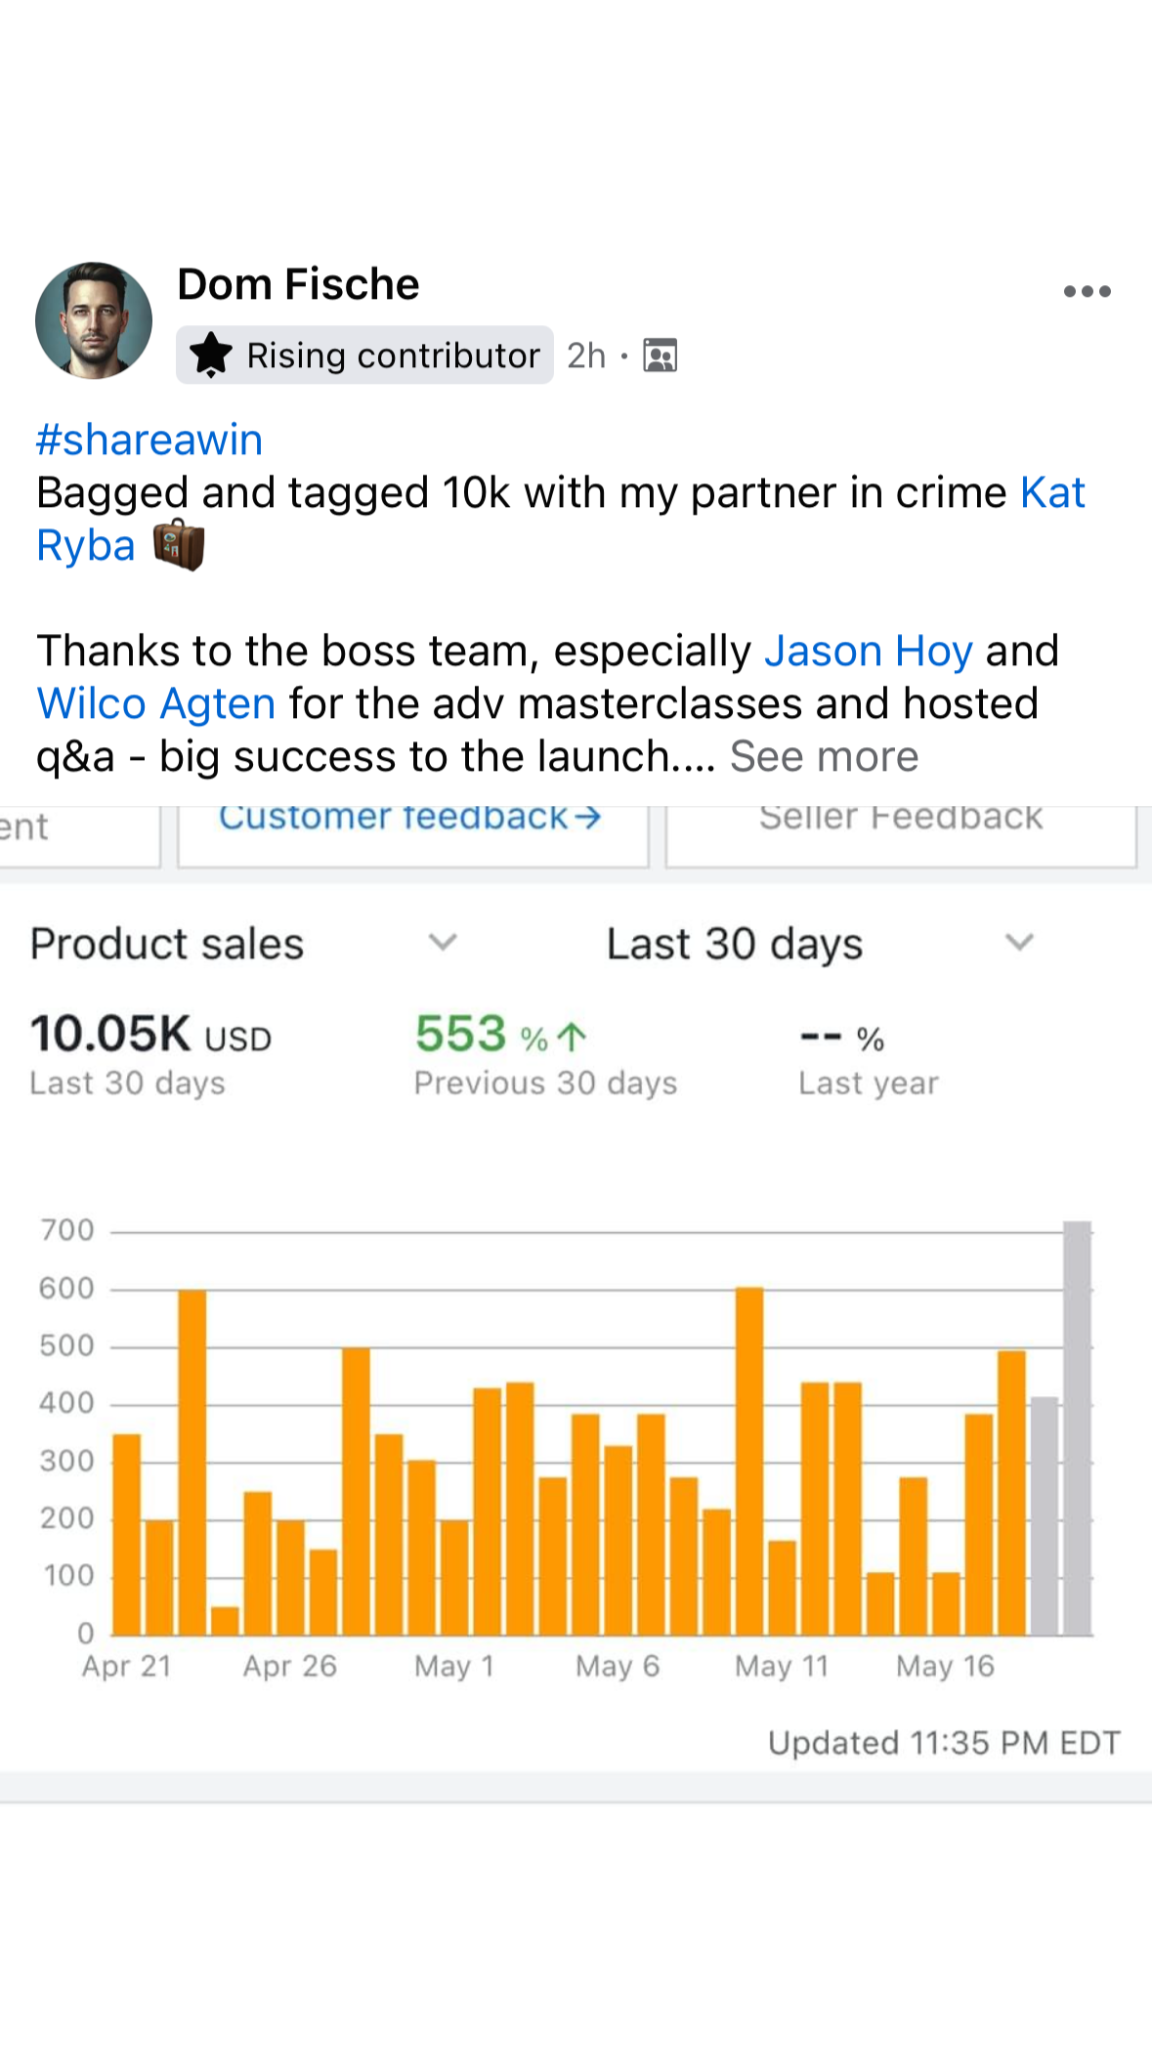Expand the Product sales dropdown chevron
This screenshot has width=1152, height=2048.
[442, 942]
